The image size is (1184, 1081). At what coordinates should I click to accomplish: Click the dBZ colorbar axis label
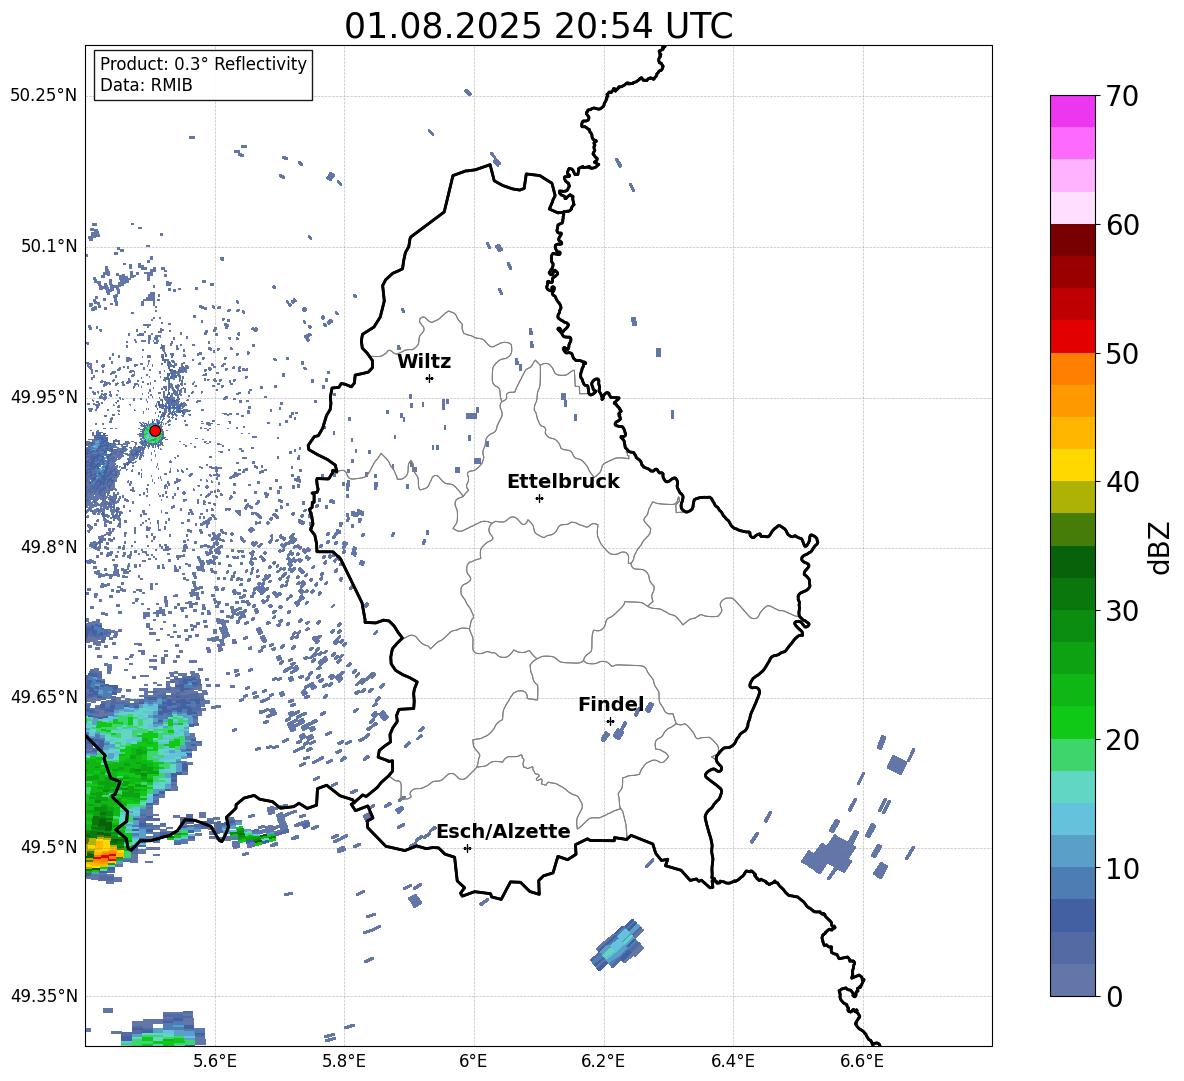pos(1161,547)
